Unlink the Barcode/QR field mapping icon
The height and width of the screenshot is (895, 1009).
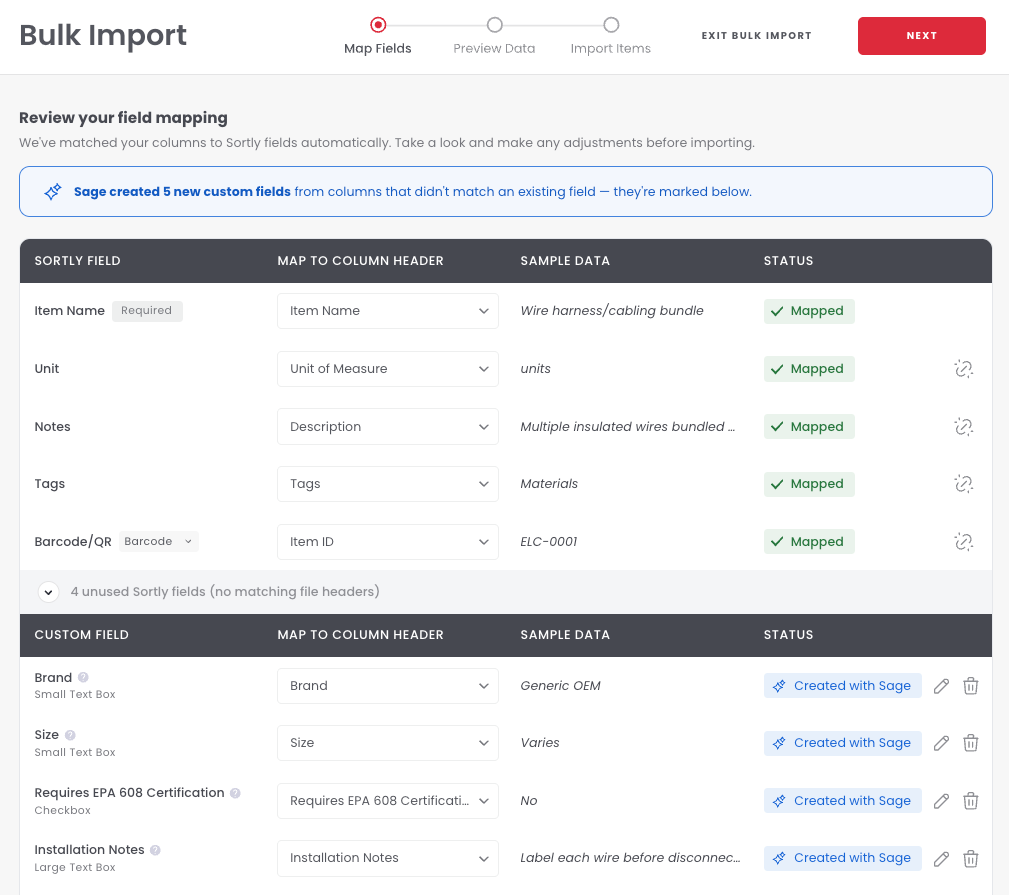click(x=963, y=542)
